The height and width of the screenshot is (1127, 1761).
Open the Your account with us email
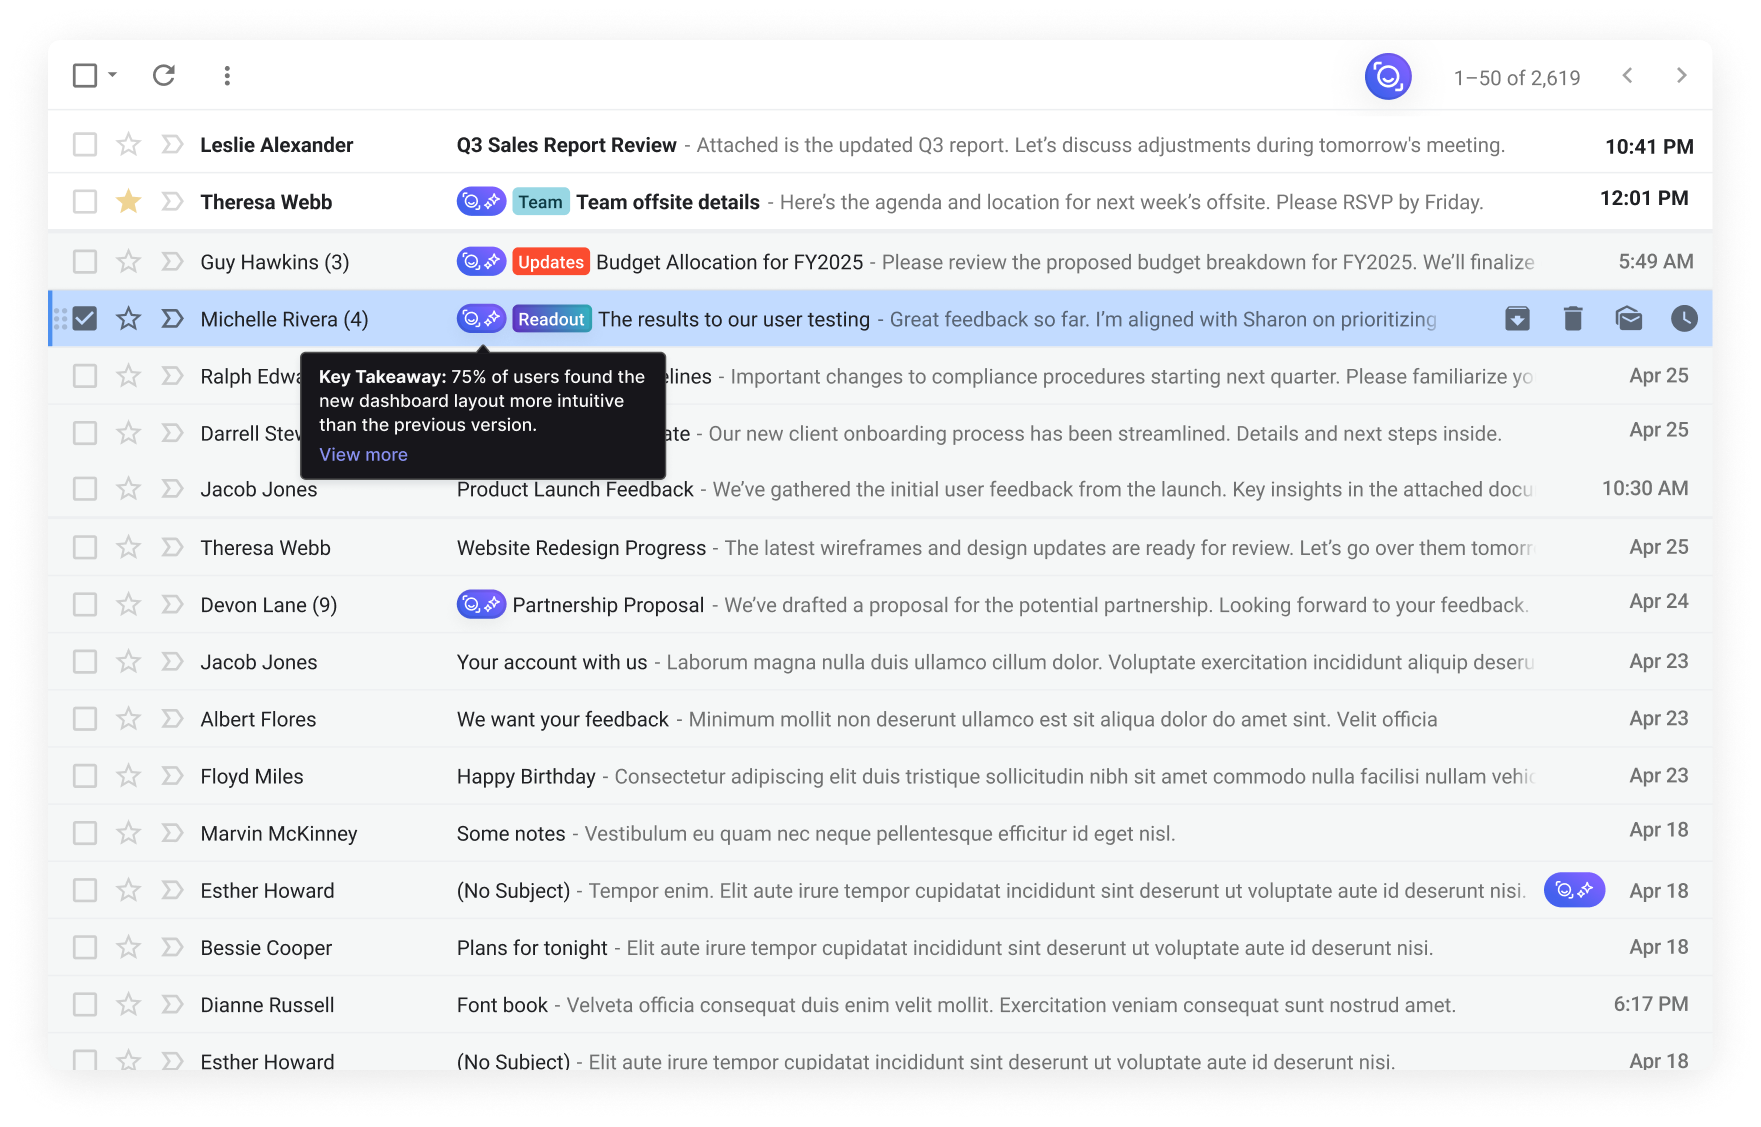pos(880,662)
